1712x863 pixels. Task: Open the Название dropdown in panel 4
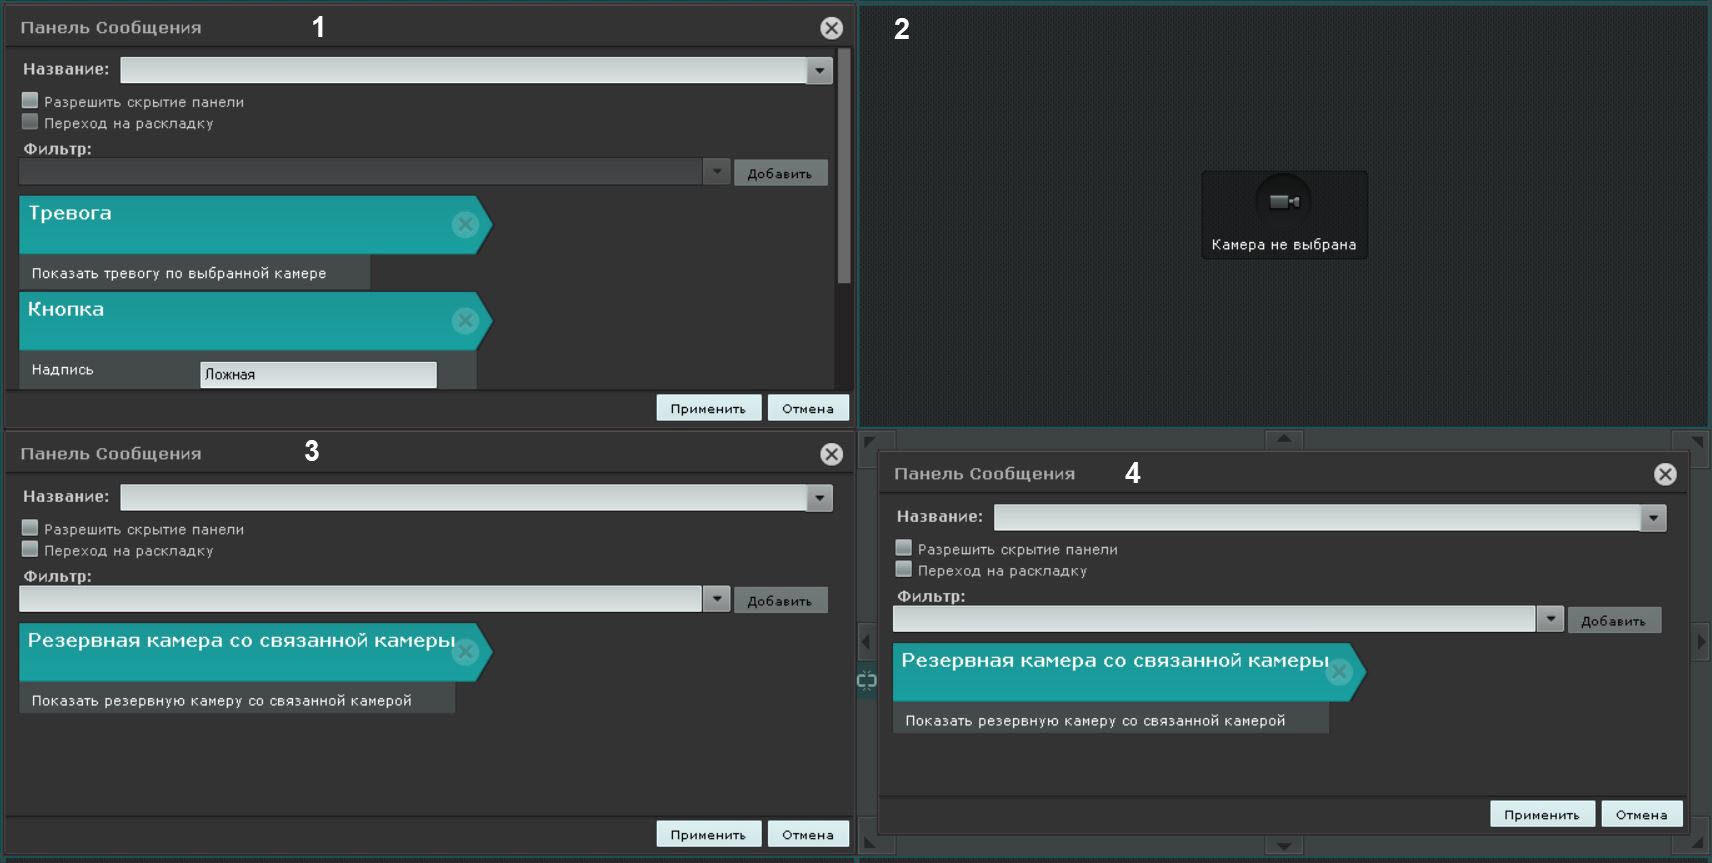(1653, 518)
